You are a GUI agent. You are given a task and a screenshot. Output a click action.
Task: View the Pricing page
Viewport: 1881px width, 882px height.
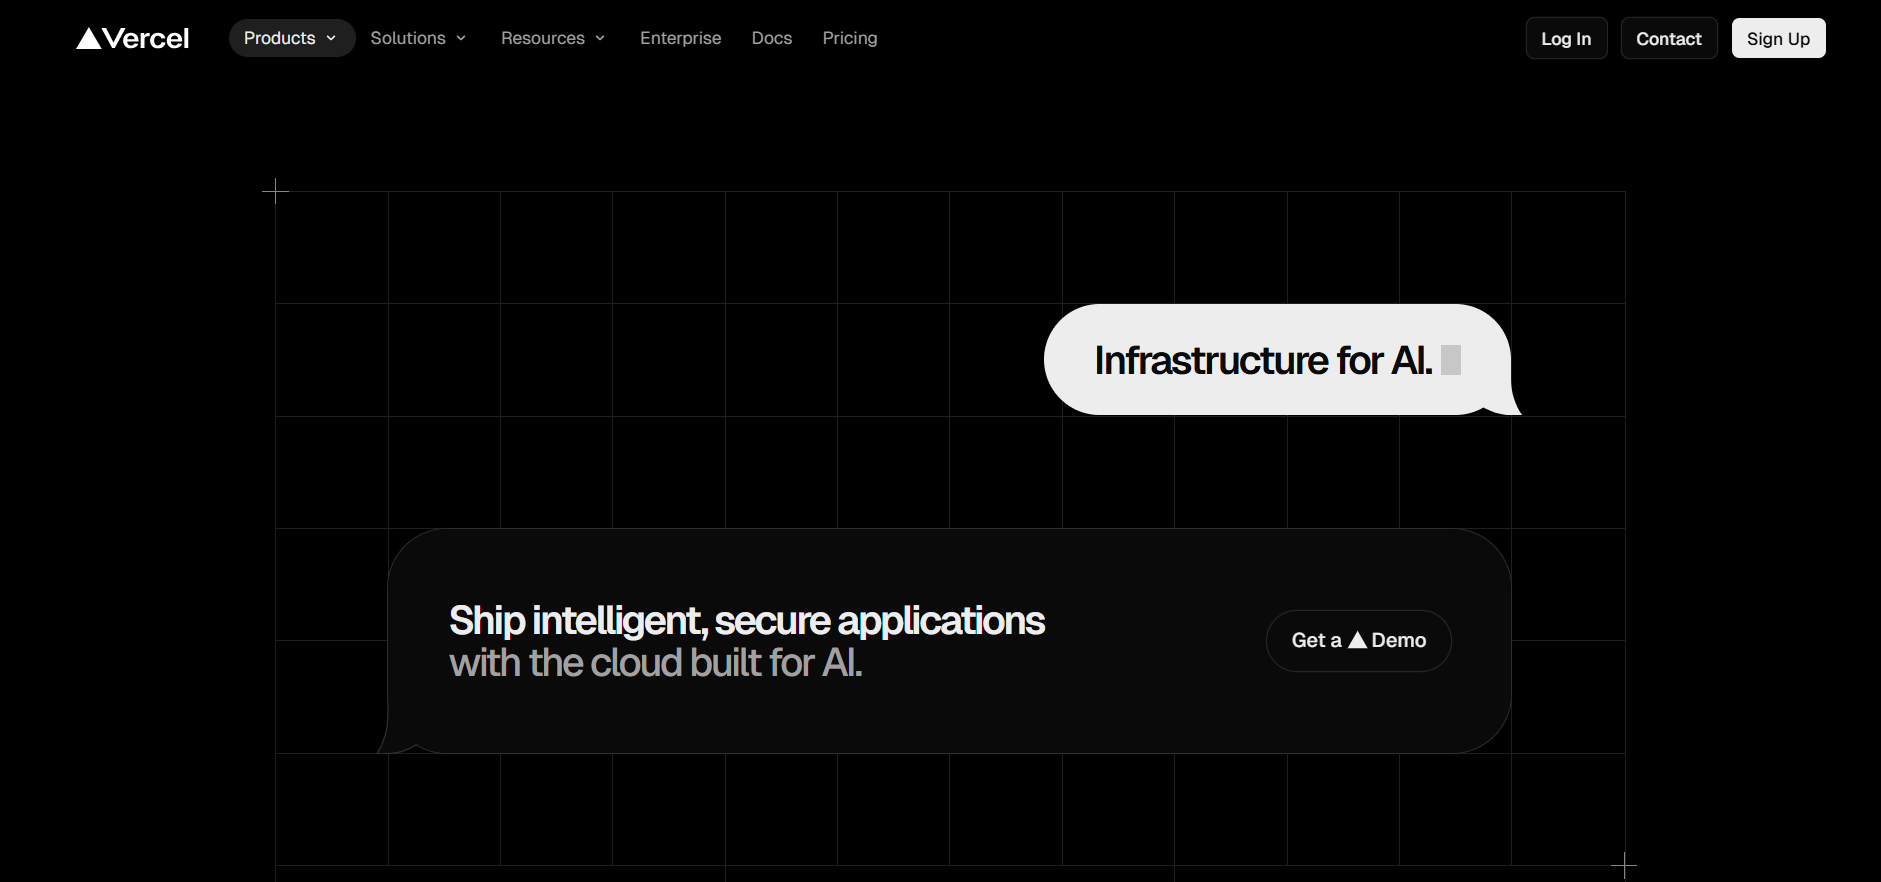[x=849, y=38]
